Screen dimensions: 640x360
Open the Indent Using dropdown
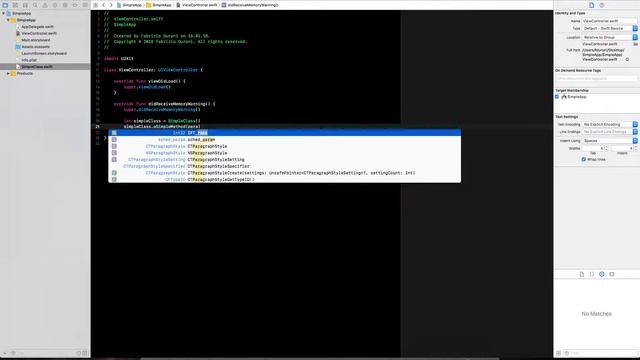(x=610, y=140)
